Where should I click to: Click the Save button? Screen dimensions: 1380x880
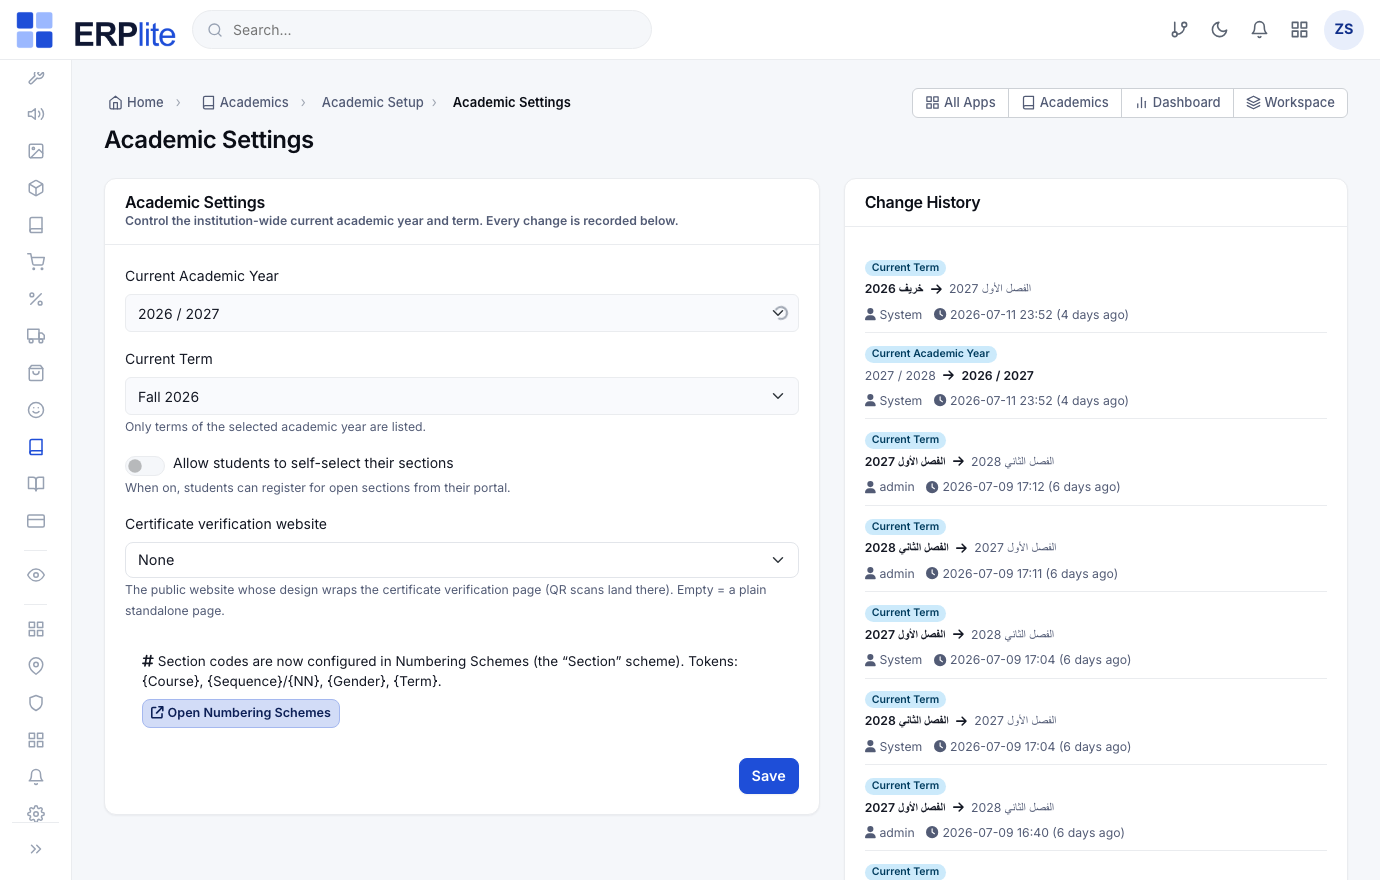point(769,776)
